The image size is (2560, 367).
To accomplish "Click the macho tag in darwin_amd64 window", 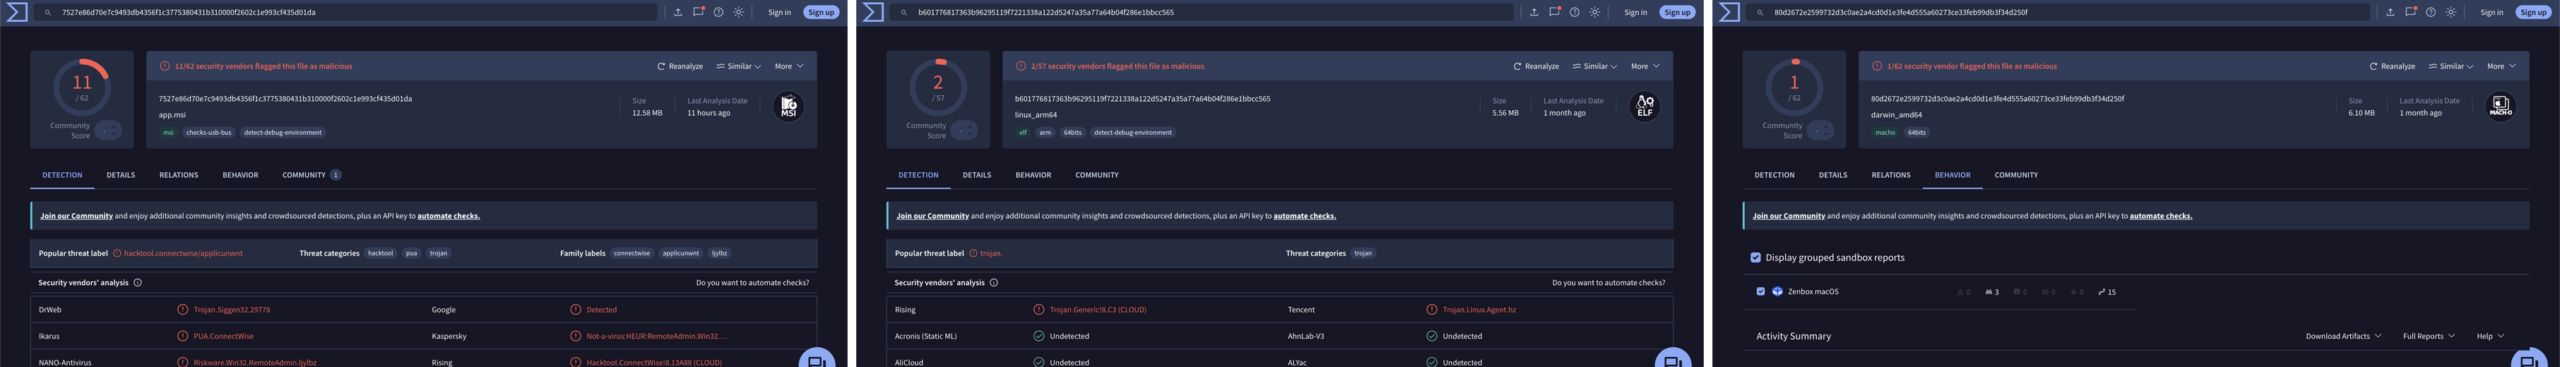I will click(x=1885, y=132).
